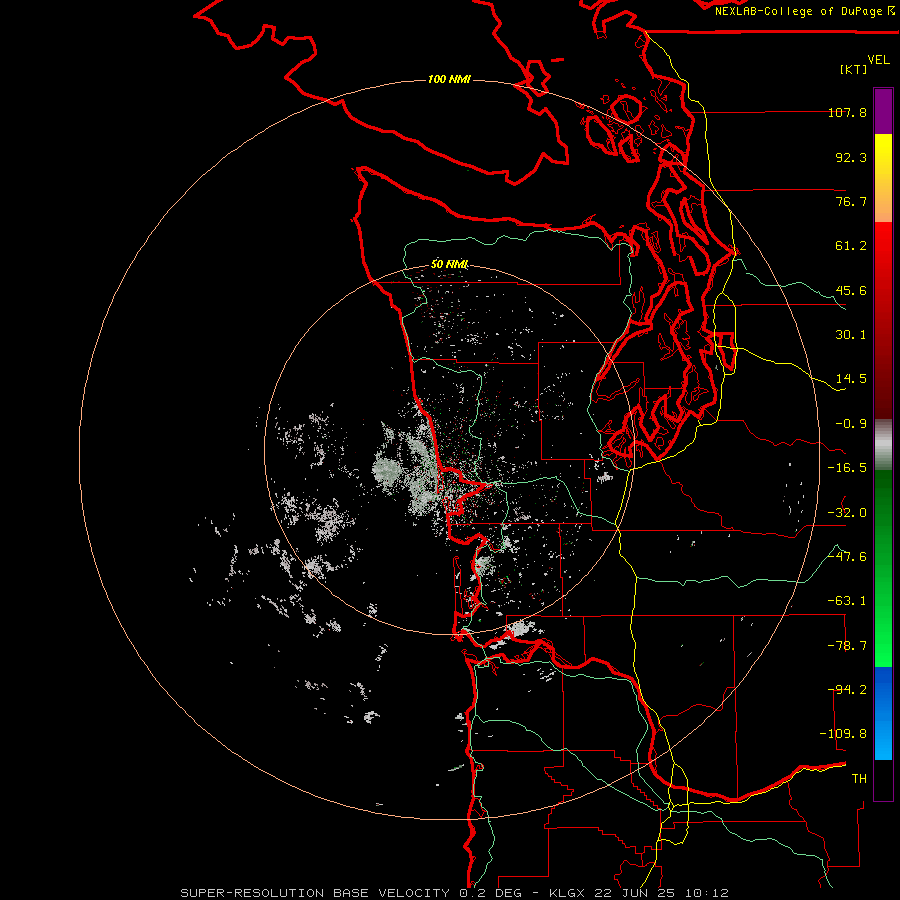Click the 14.5 velocity scale value
Viewport: 900px width, 900px height.
(x=851, y=379)
